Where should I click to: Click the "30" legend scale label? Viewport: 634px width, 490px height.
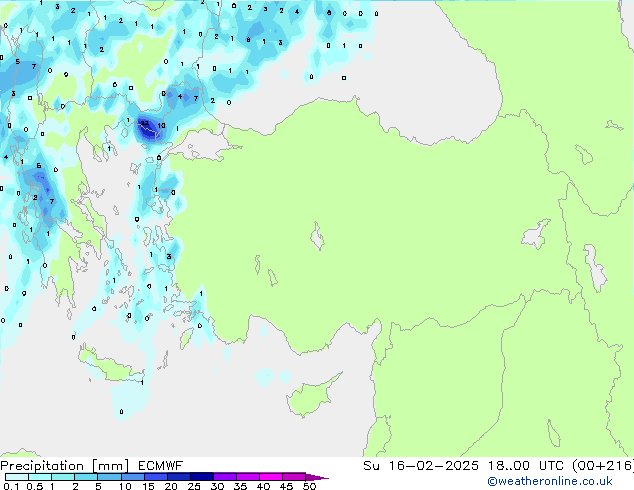tap(217, 486)
